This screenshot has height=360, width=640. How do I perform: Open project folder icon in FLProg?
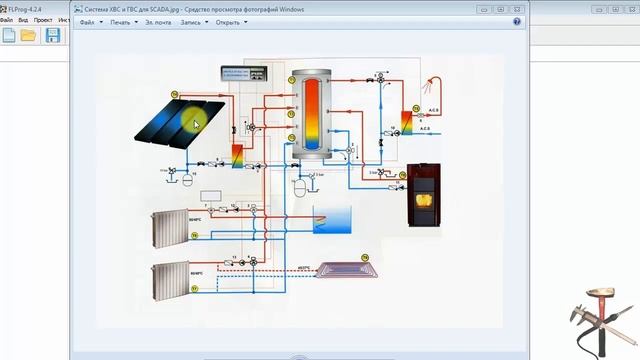tap(28, 36)
